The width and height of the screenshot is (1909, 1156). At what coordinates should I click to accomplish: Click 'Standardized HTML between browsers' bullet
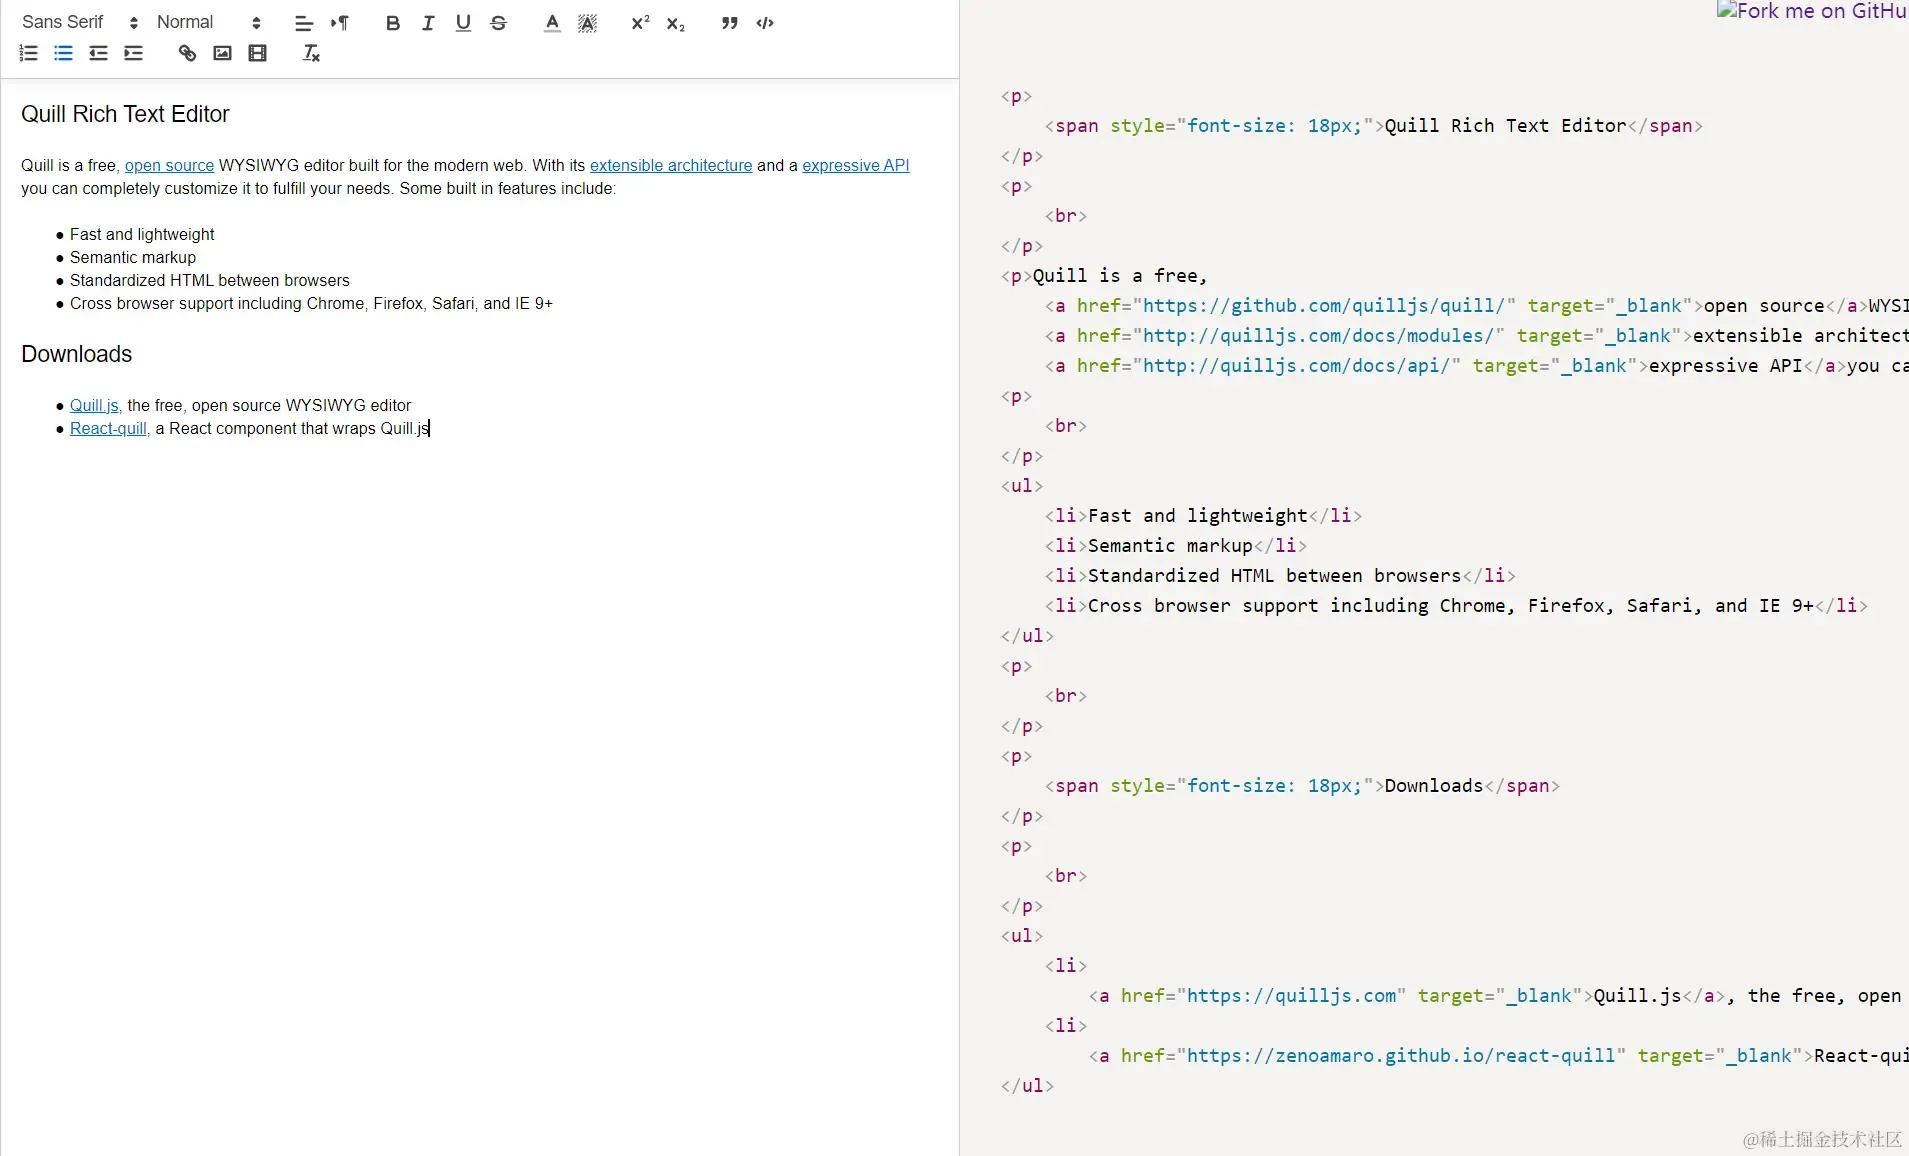click(x=210, y=280)
